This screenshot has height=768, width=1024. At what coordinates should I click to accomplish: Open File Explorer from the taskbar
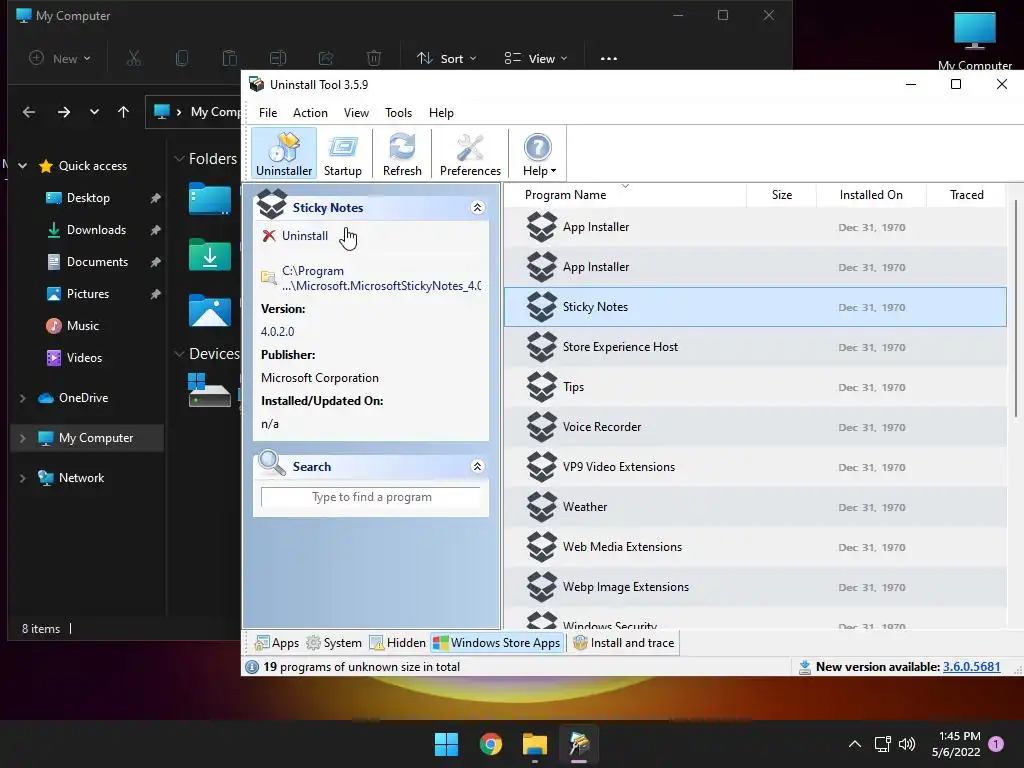[x=535, y=744]
